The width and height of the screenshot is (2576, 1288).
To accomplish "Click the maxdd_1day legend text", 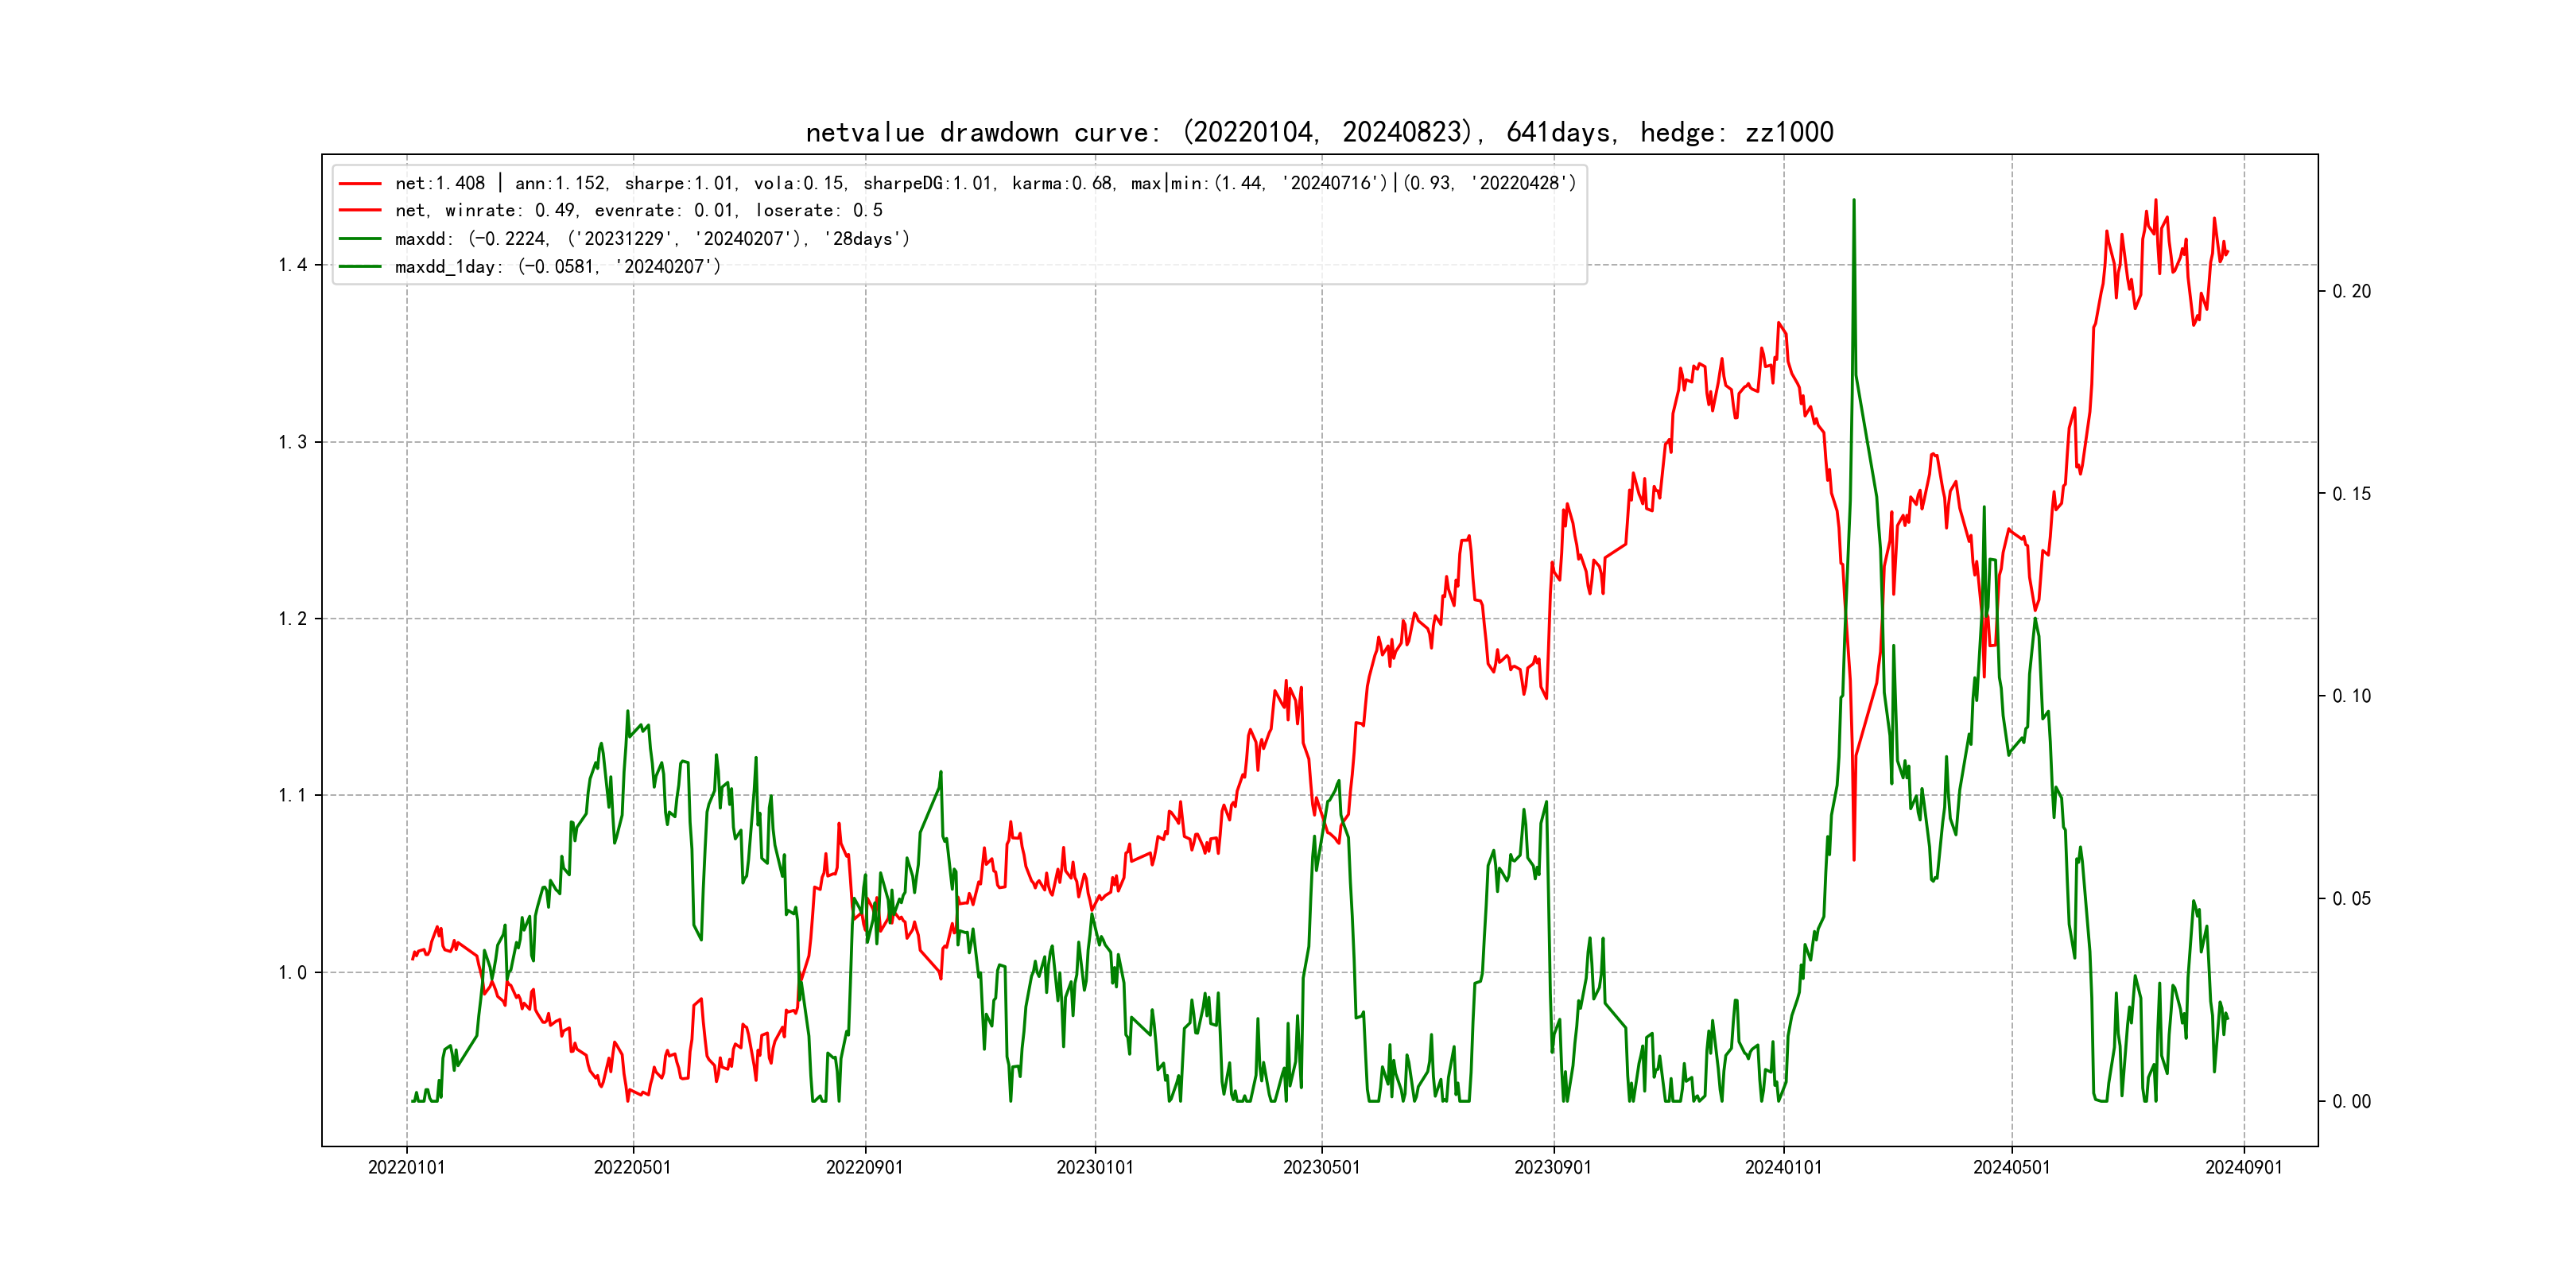I will tap(557, 267).
